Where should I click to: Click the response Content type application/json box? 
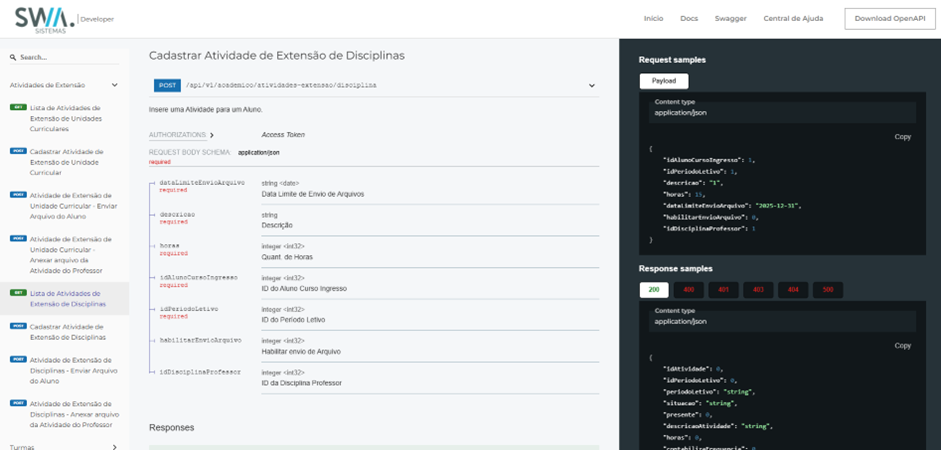[x=783, y=321]
